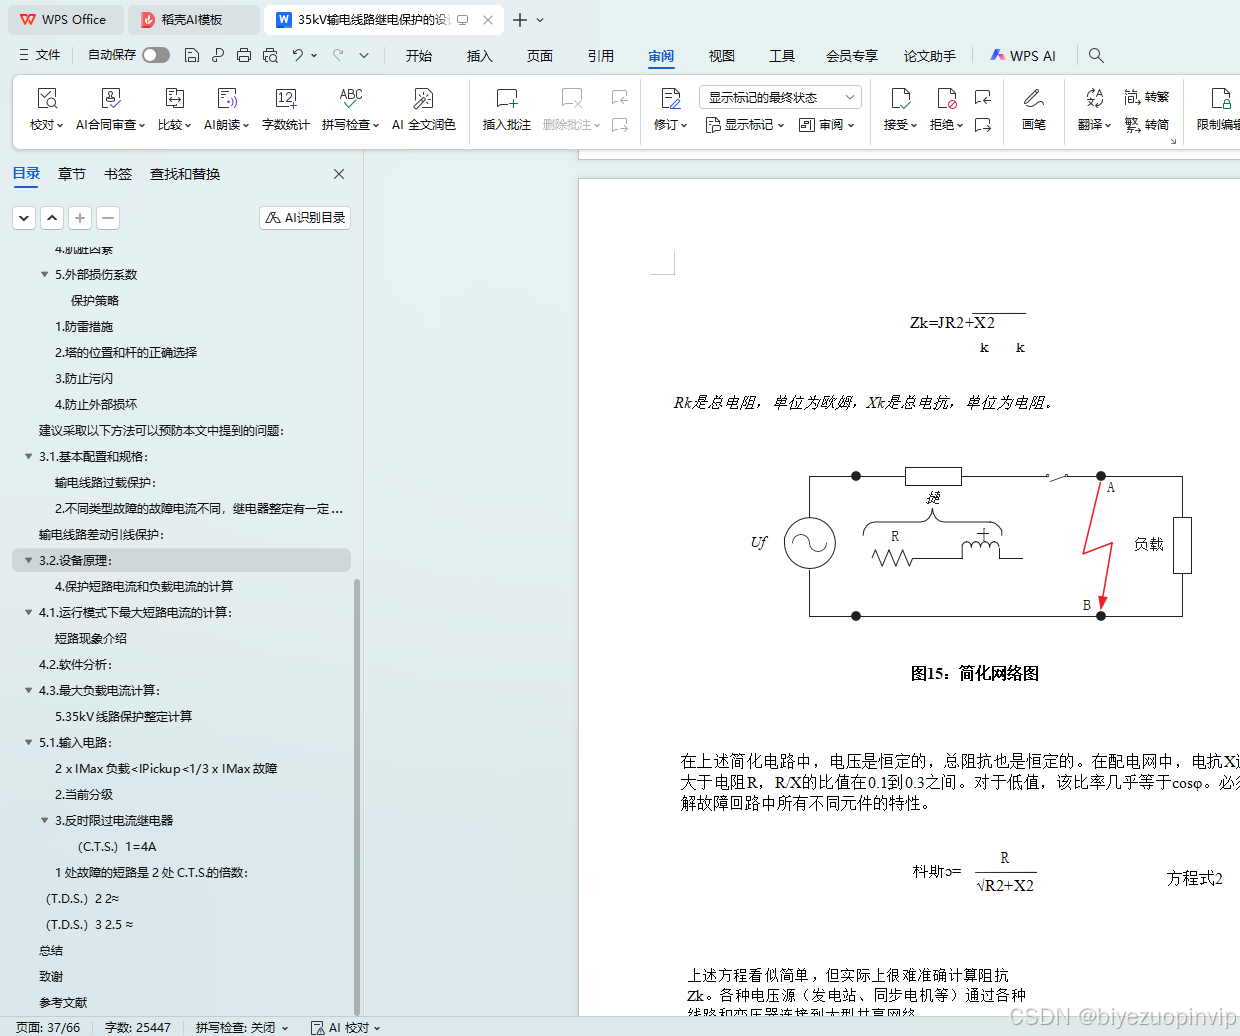
Task: Open 显示标记的最终状态 dropdown
Action: [780, 97]
